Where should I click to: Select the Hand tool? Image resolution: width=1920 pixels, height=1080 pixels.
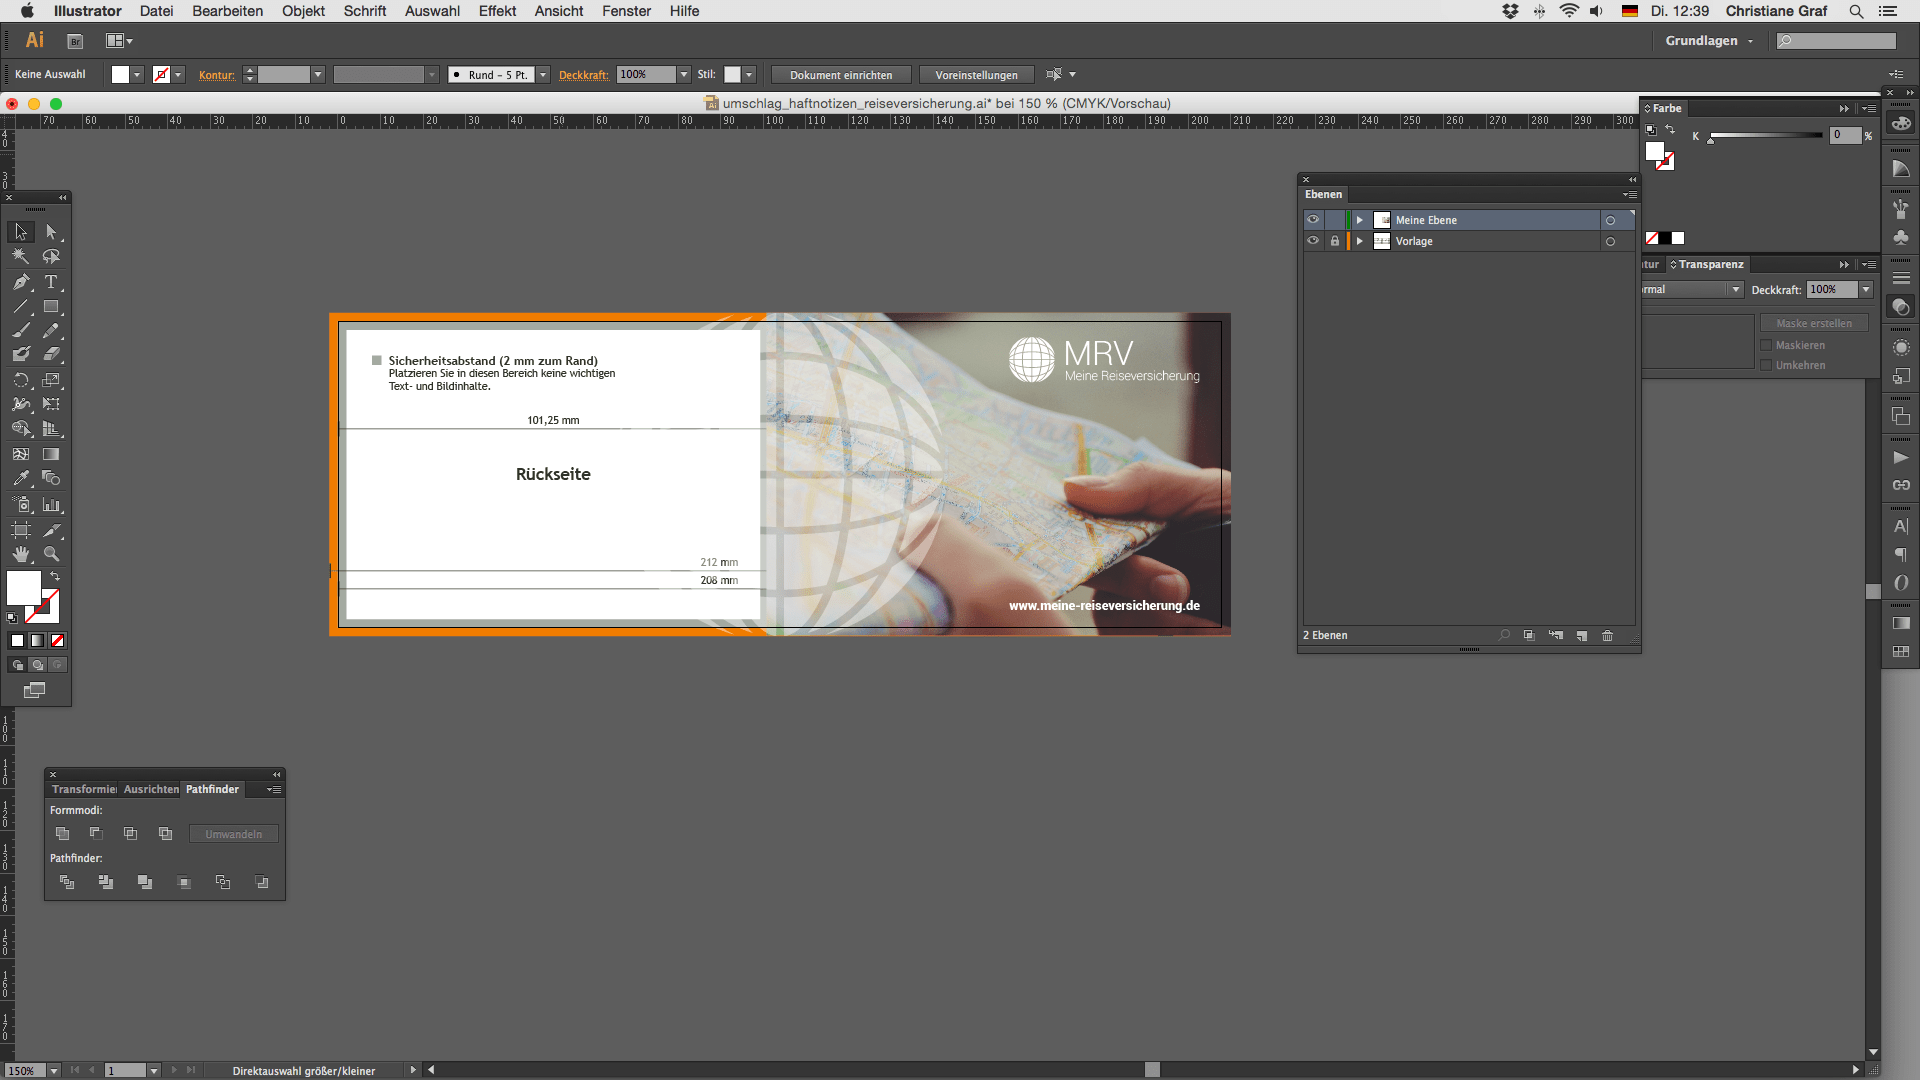[21, 554]
